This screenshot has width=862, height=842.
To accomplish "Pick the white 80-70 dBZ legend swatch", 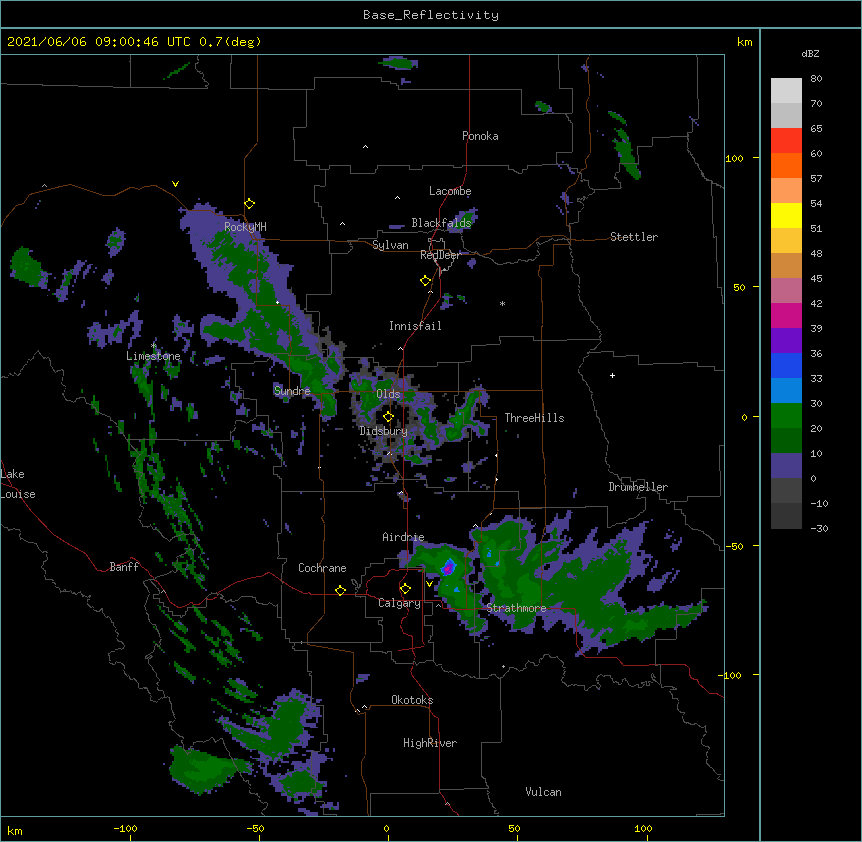I will [786, 91].
